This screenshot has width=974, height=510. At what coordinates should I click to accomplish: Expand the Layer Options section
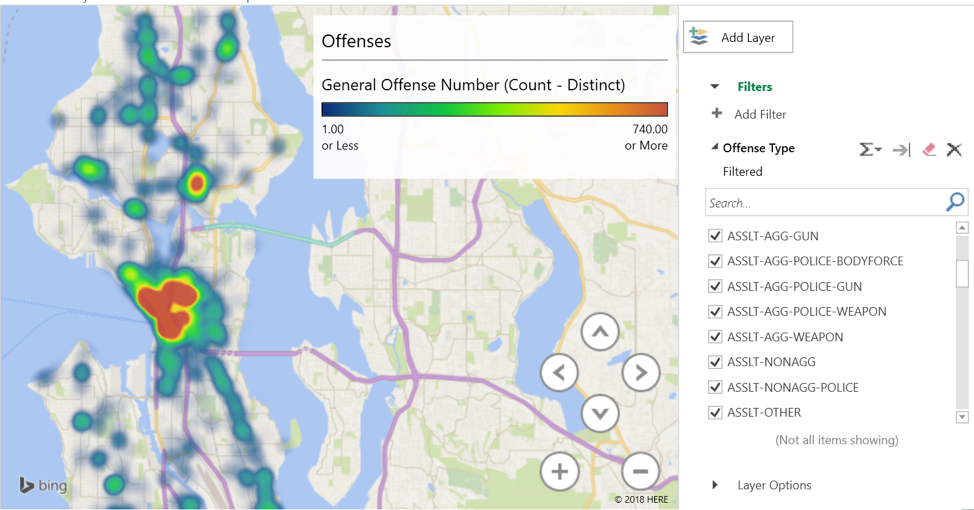pyautogui.click(x=715, y=485)
